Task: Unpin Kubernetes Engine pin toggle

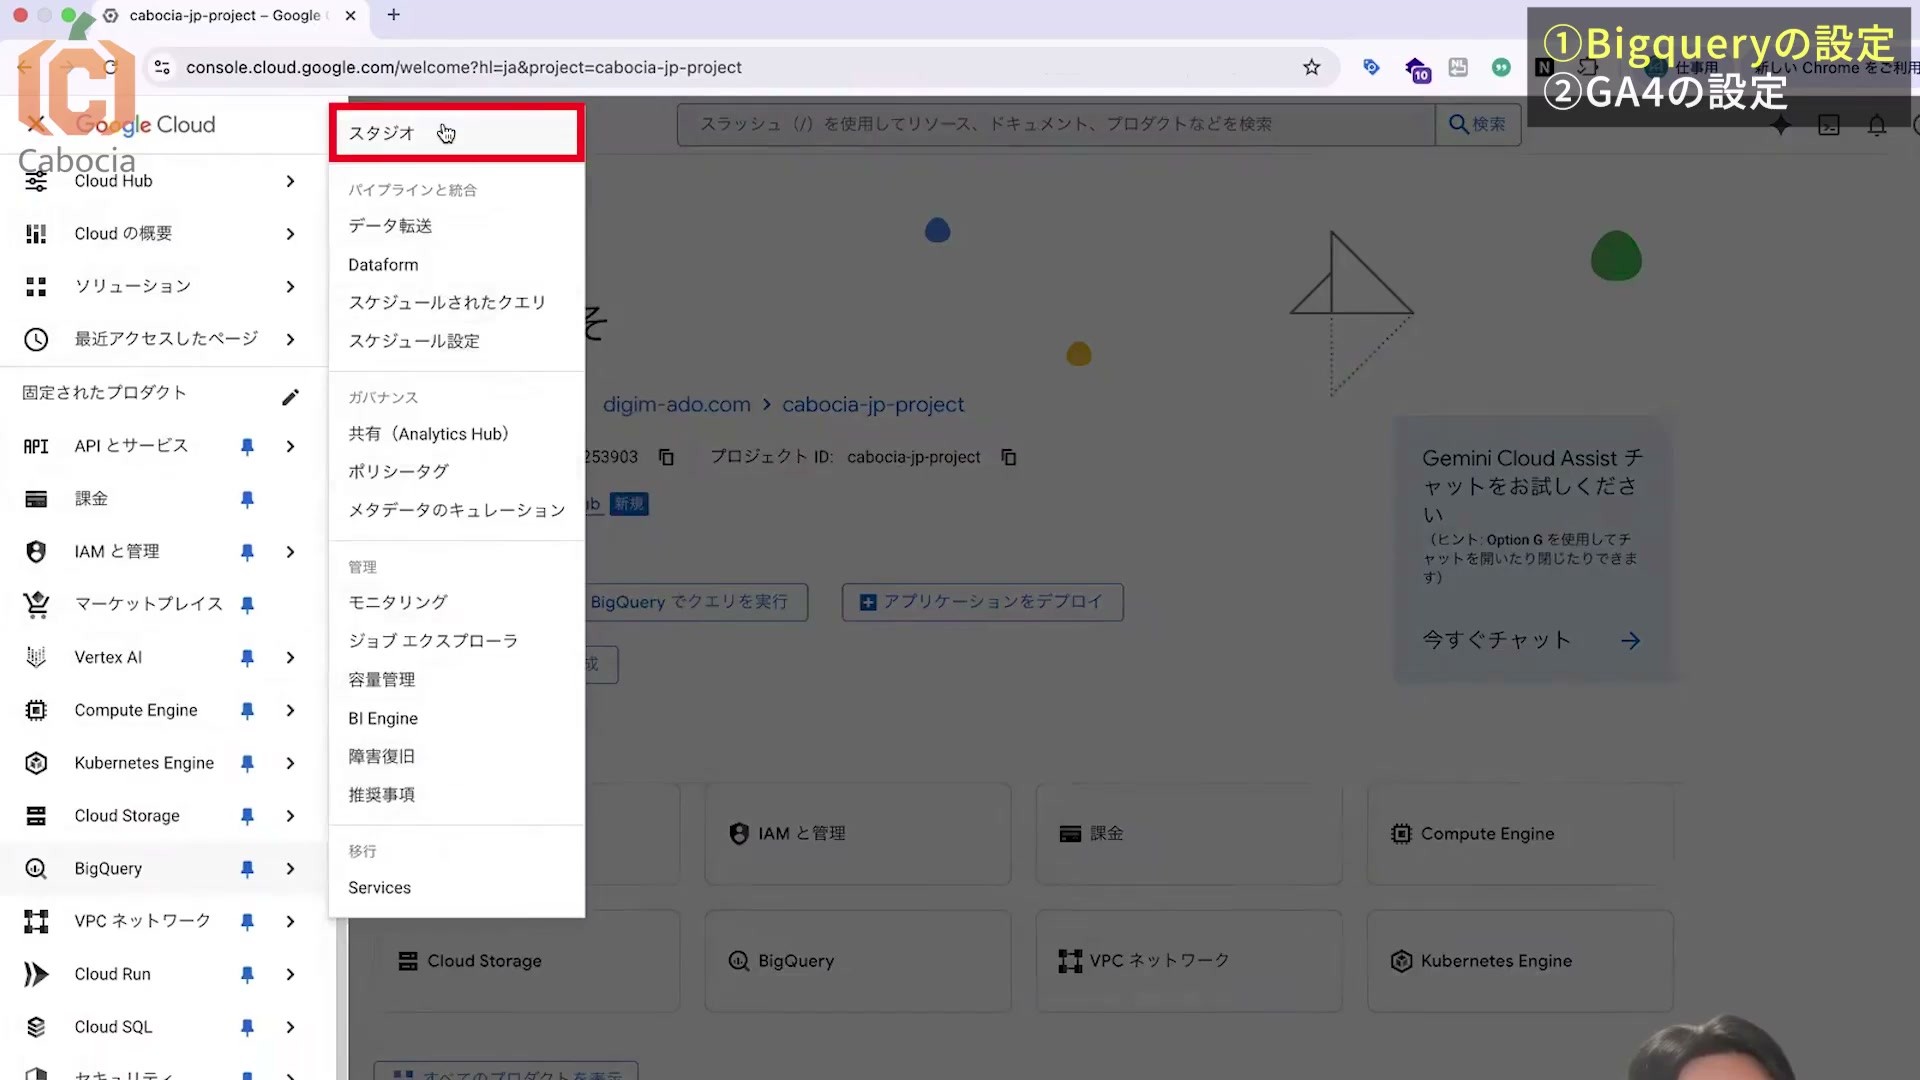Action: click(247, 763)
